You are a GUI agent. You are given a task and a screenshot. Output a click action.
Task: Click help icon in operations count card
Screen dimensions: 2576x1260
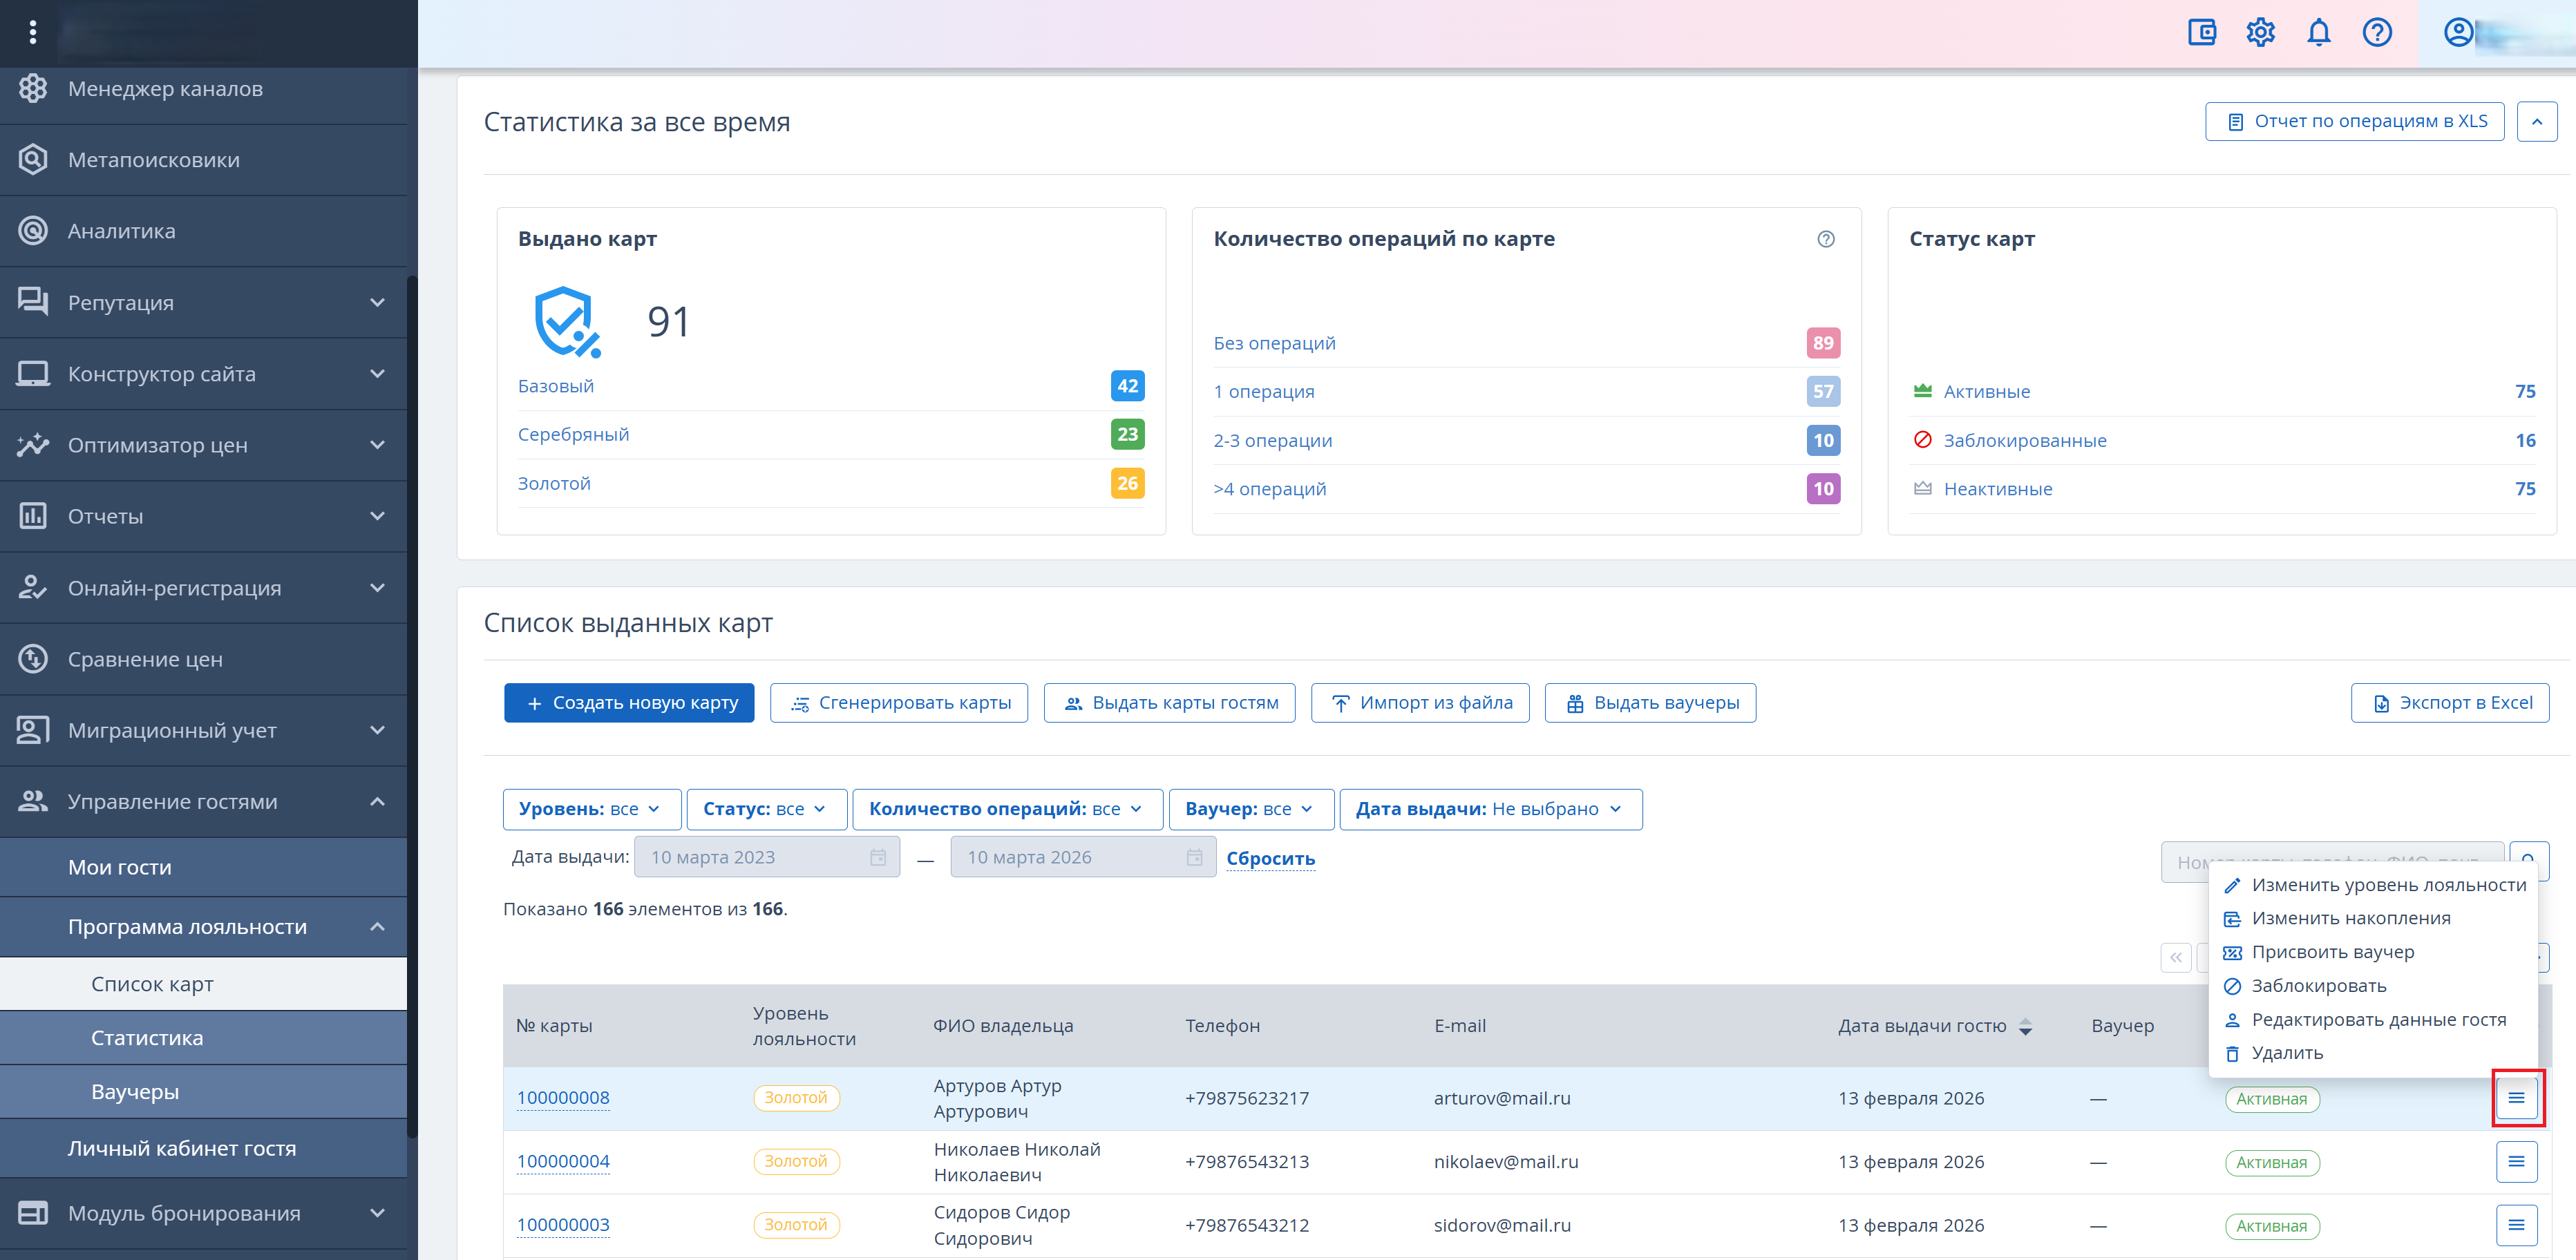1825,239
